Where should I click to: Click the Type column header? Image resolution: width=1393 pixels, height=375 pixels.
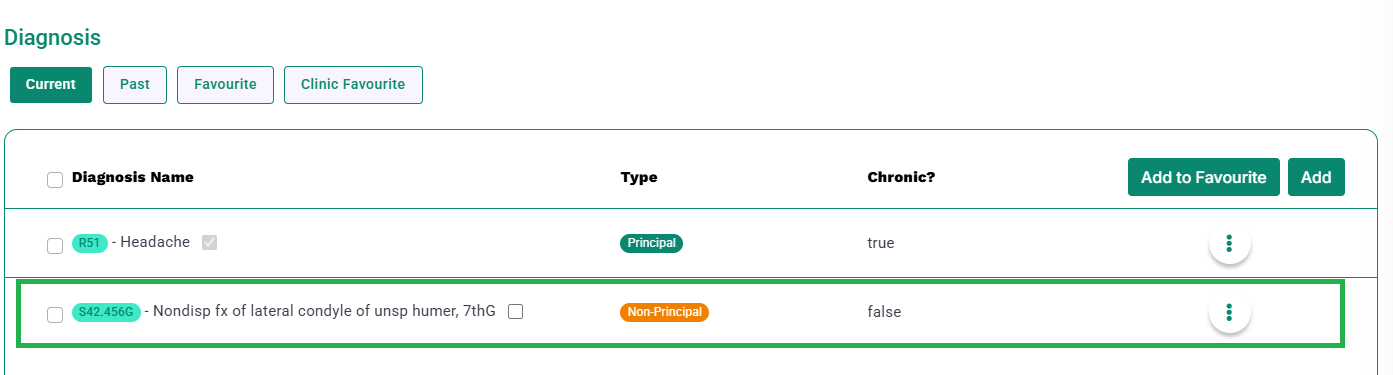[639, 177]
